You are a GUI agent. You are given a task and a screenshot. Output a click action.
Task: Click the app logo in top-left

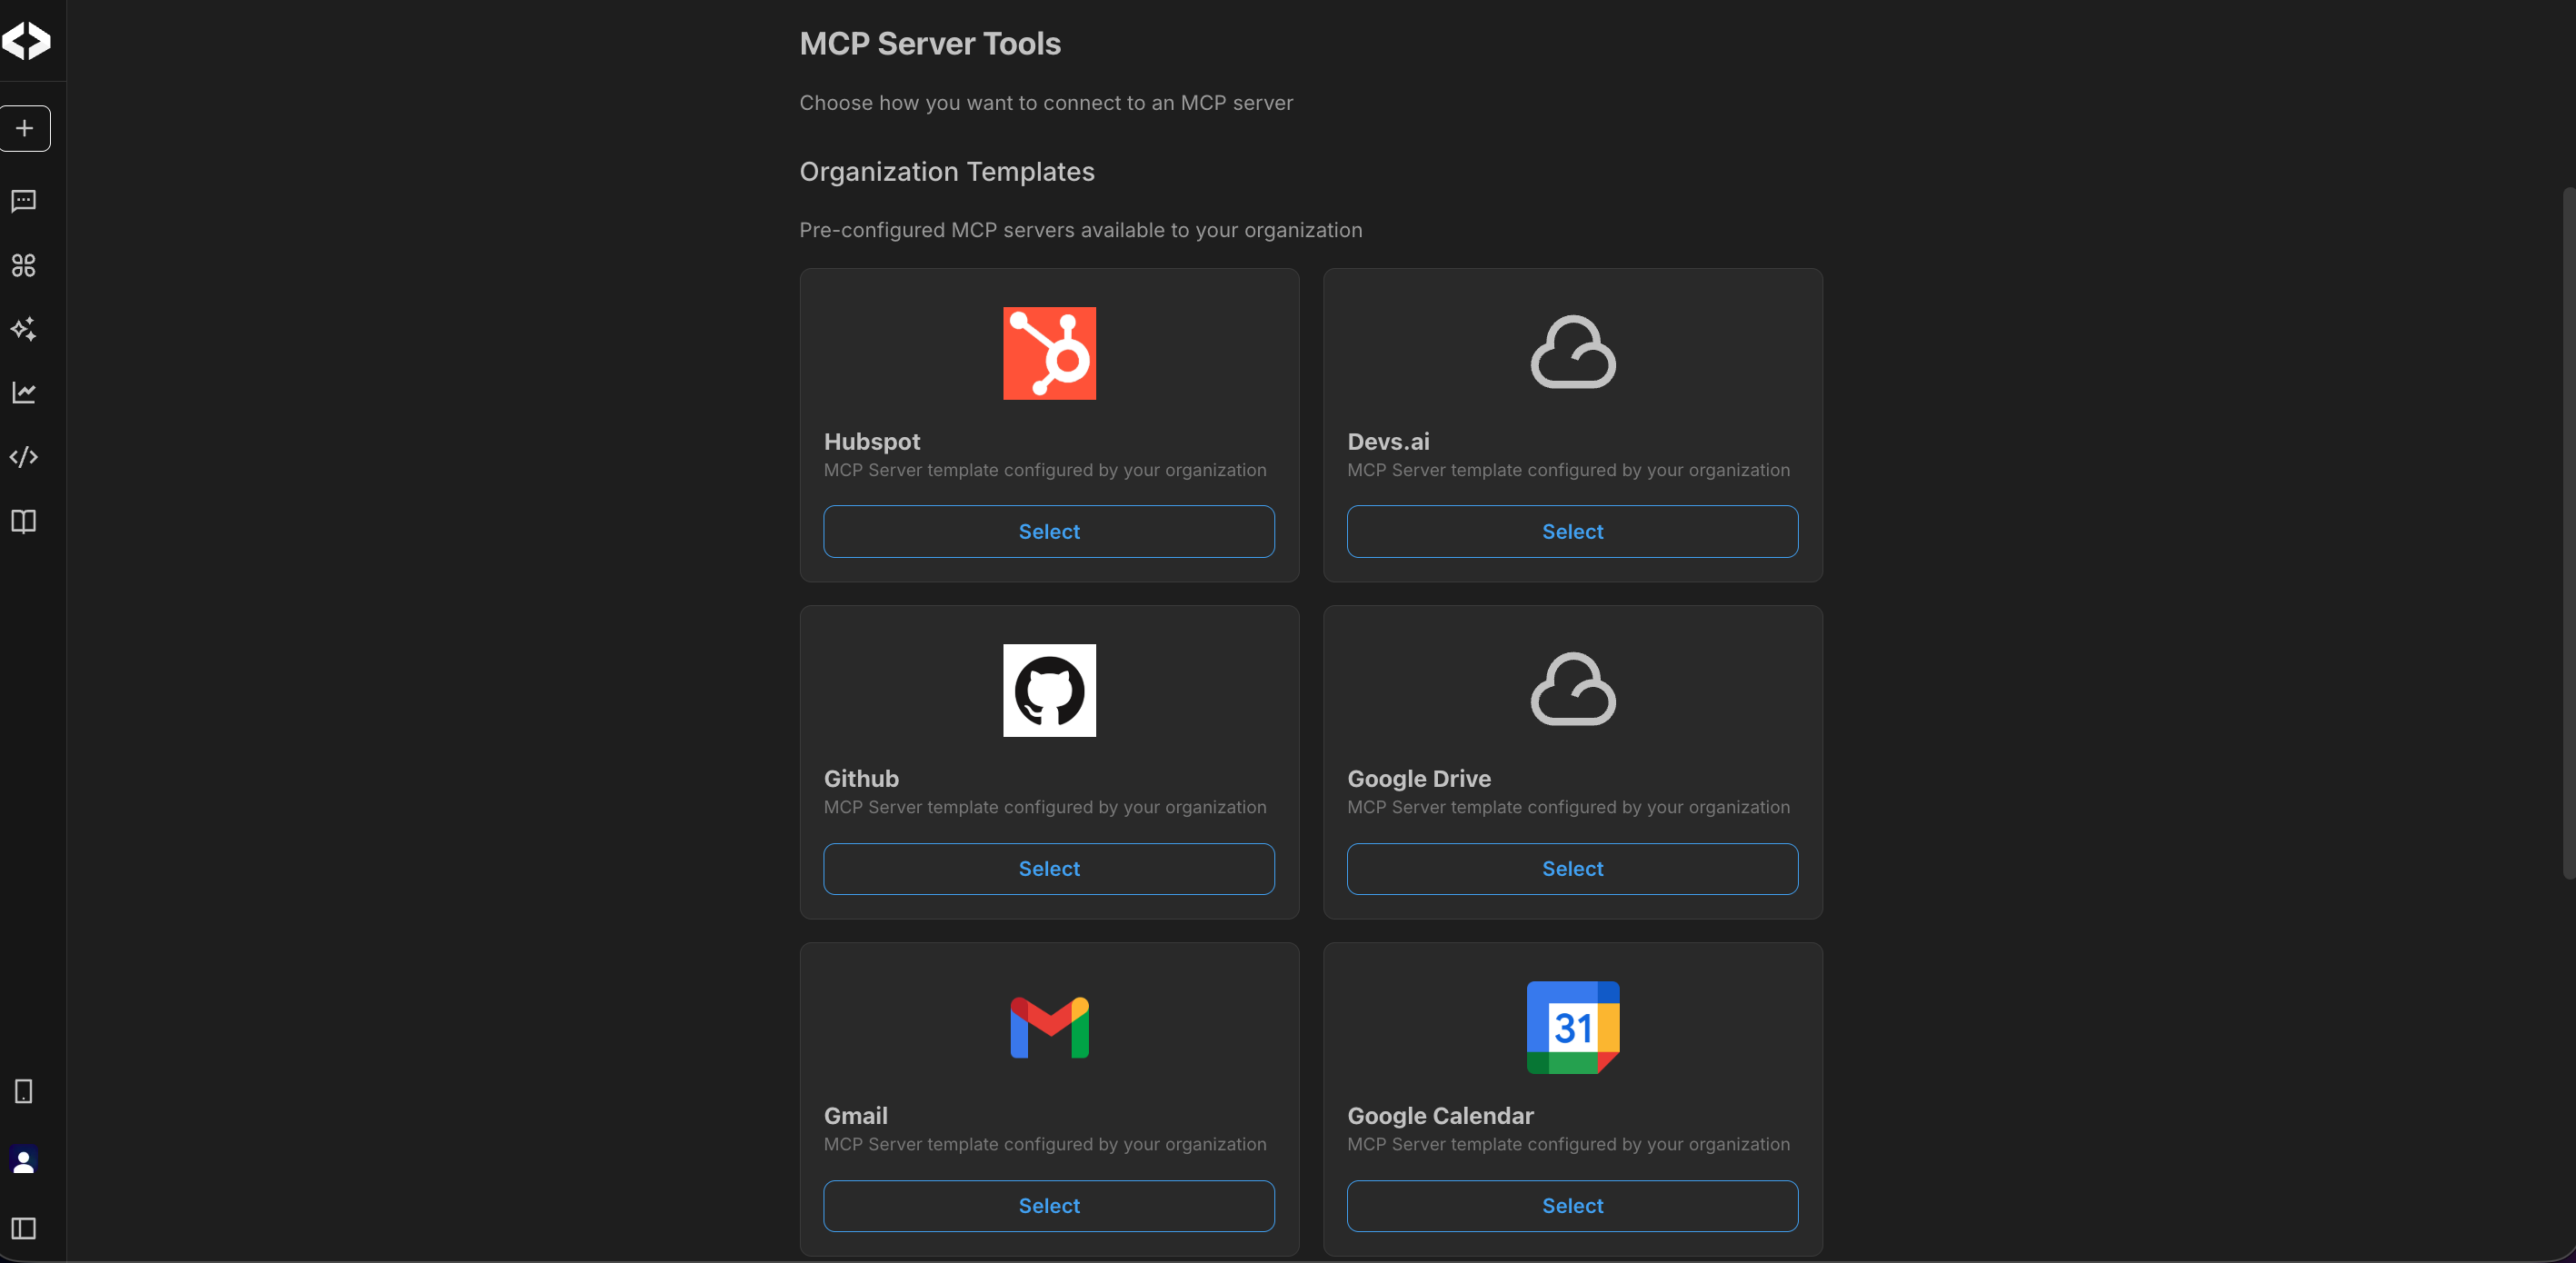coord(26,41)
